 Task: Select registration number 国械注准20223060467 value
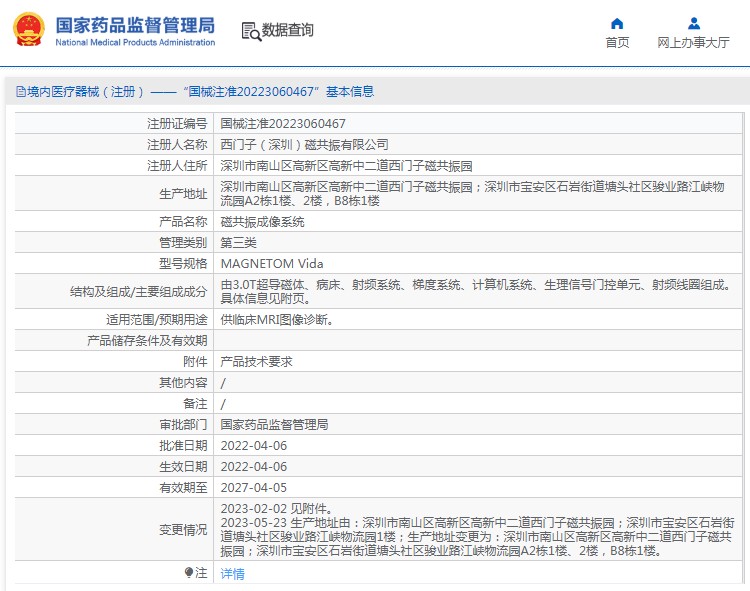[283, 124]
